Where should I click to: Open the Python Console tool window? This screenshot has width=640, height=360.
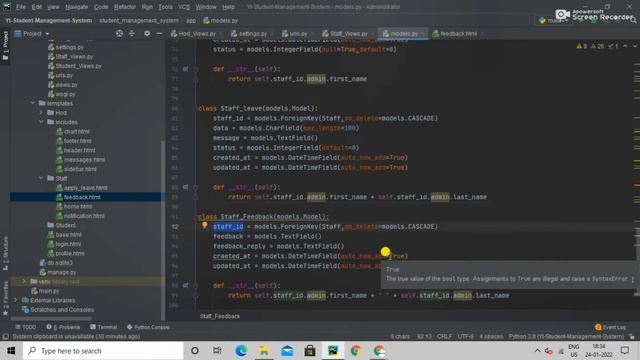coord(148,327)
